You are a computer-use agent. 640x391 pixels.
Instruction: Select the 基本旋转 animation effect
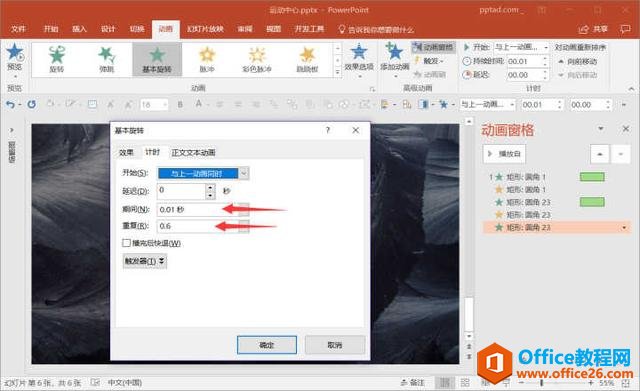157,60
